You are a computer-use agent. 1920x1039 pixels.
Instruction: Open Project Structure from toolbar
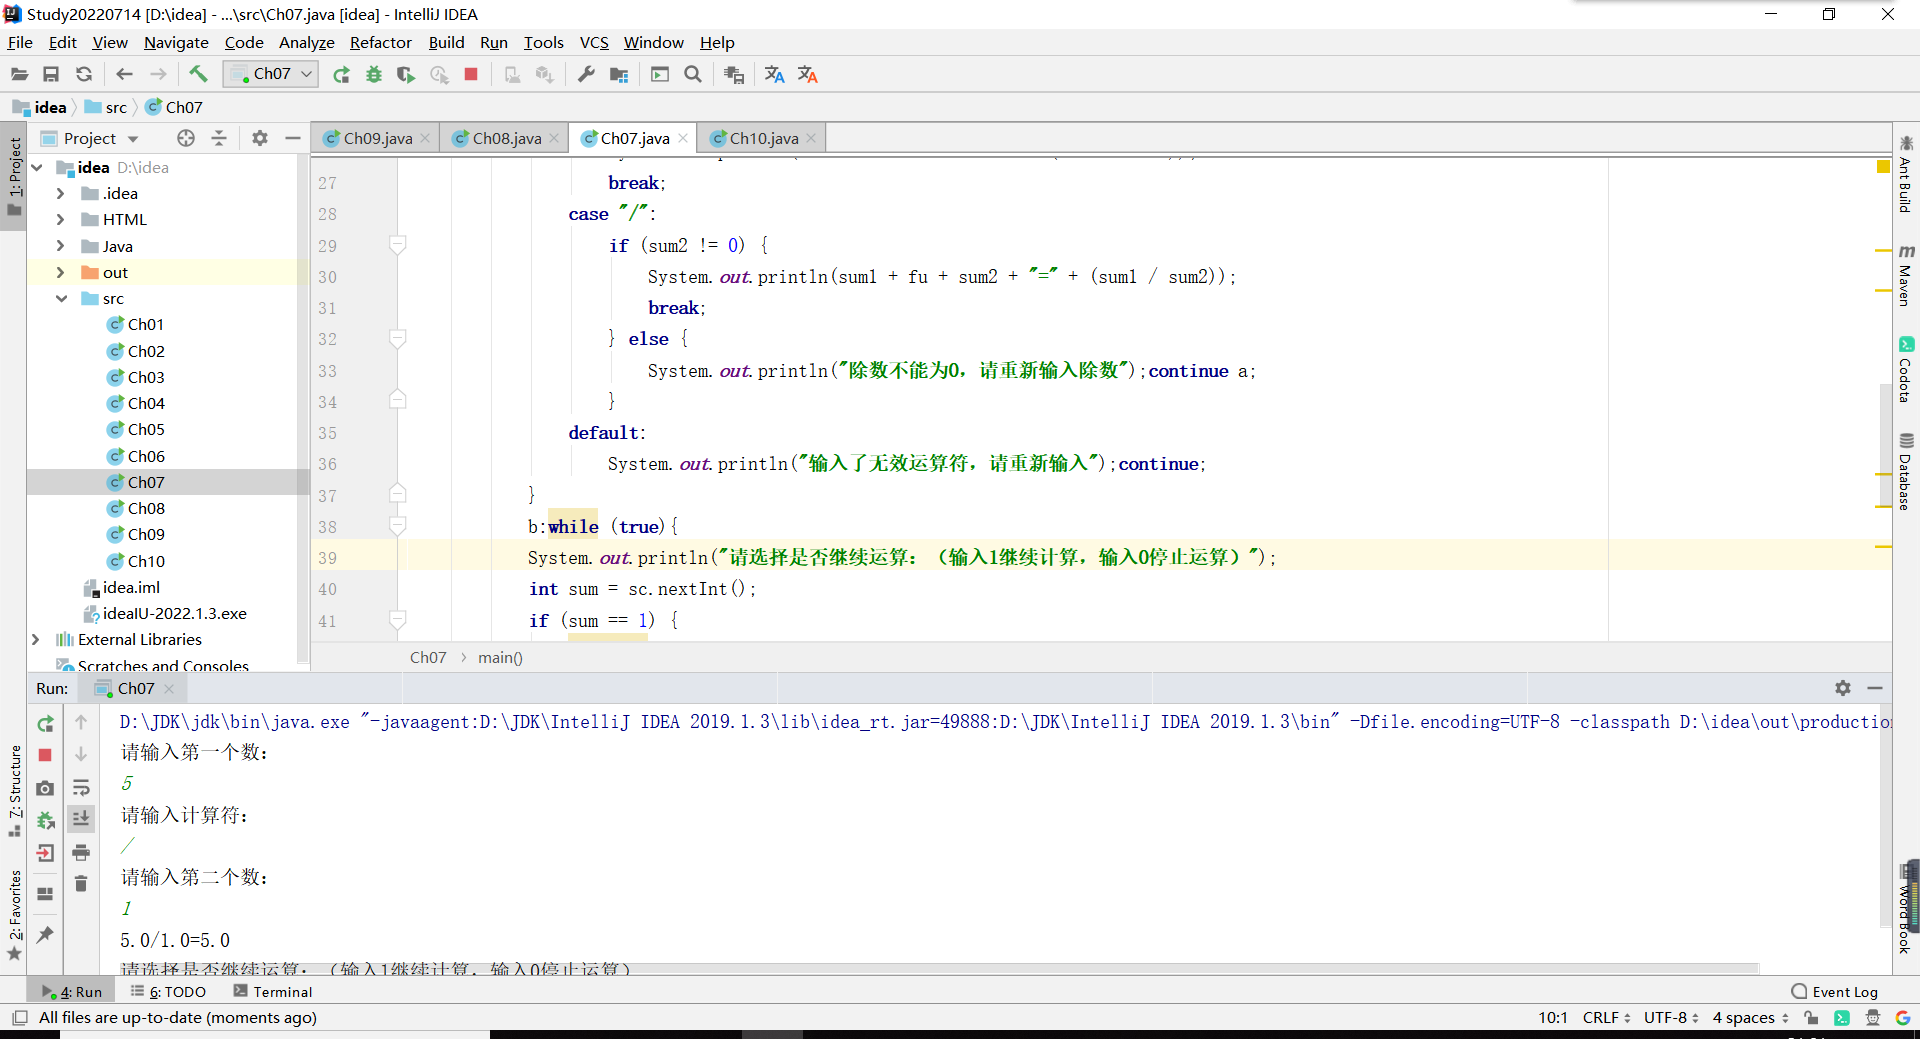[x=619, y=75]
